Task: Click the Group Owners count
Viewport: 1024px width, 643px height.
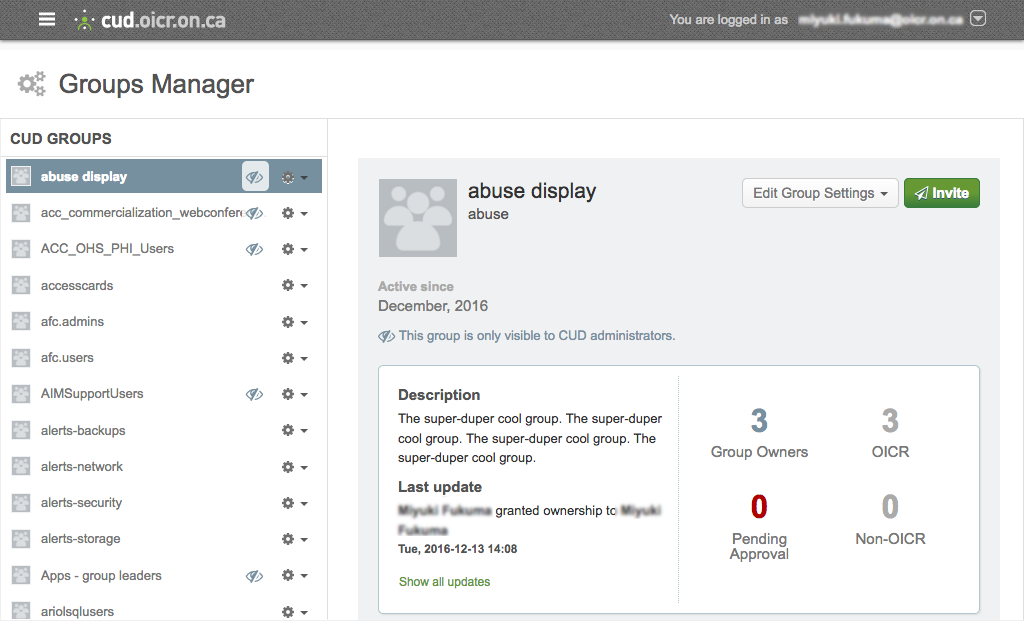Action: pyautogui.click(x=759, y=421)
